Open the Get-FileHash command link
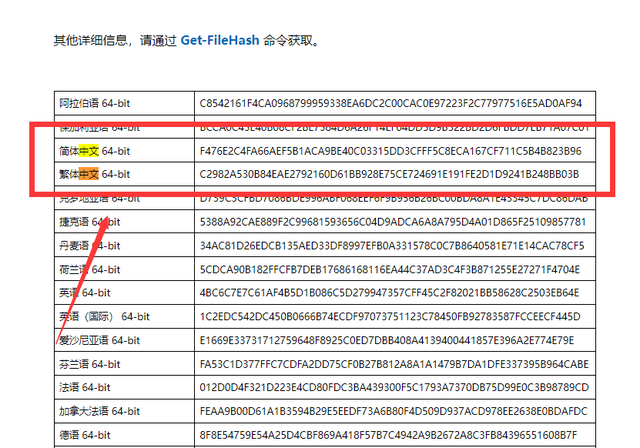This screenshot has height=448, width=640. coord(220,40)
